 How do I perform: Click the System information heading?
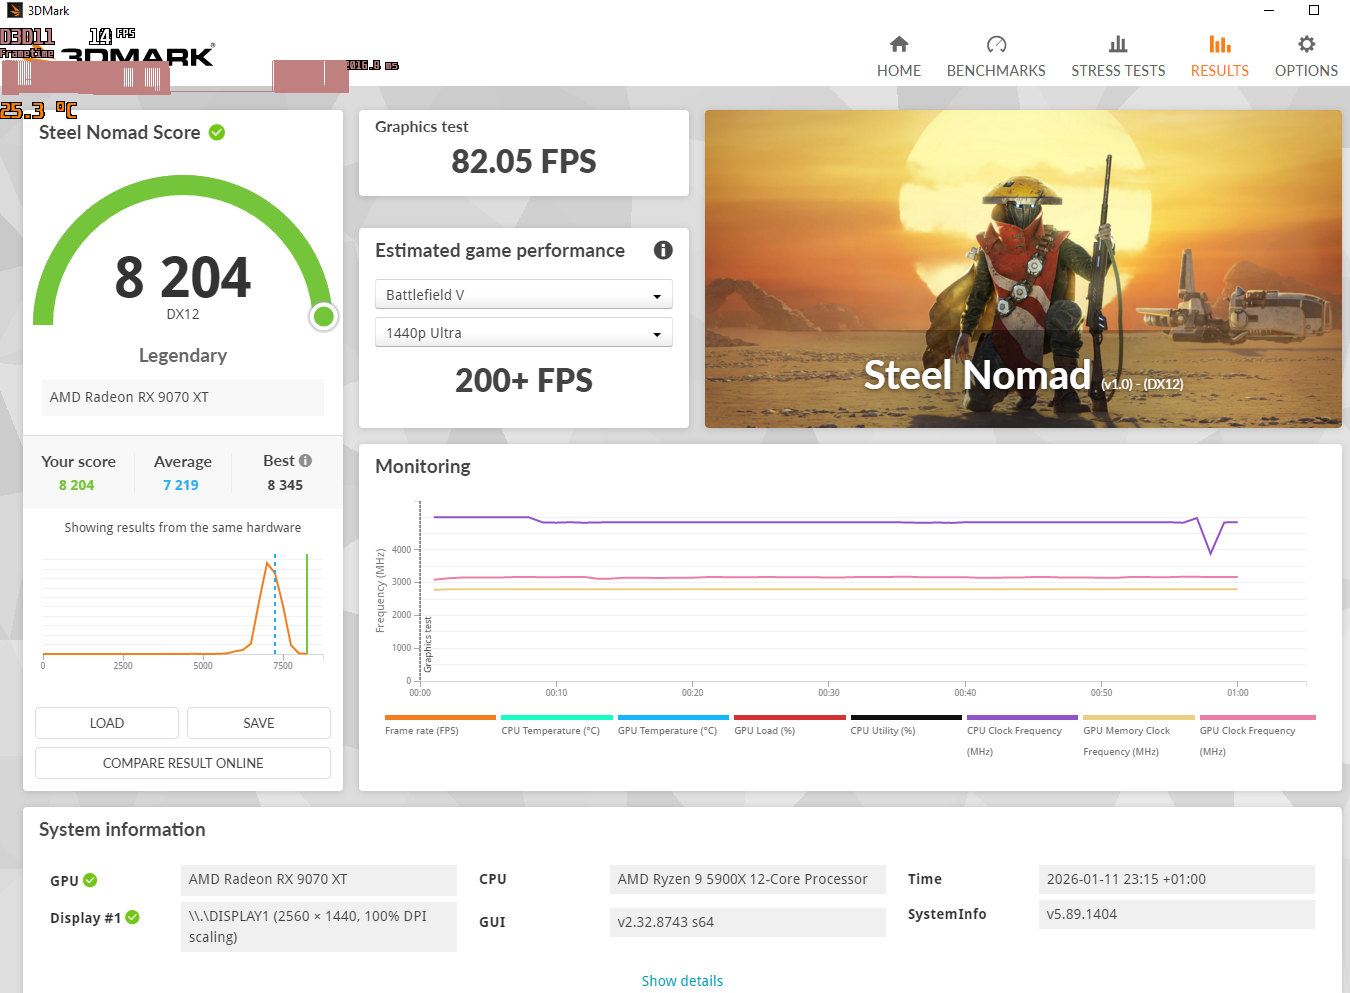click(x=122, y=829)
